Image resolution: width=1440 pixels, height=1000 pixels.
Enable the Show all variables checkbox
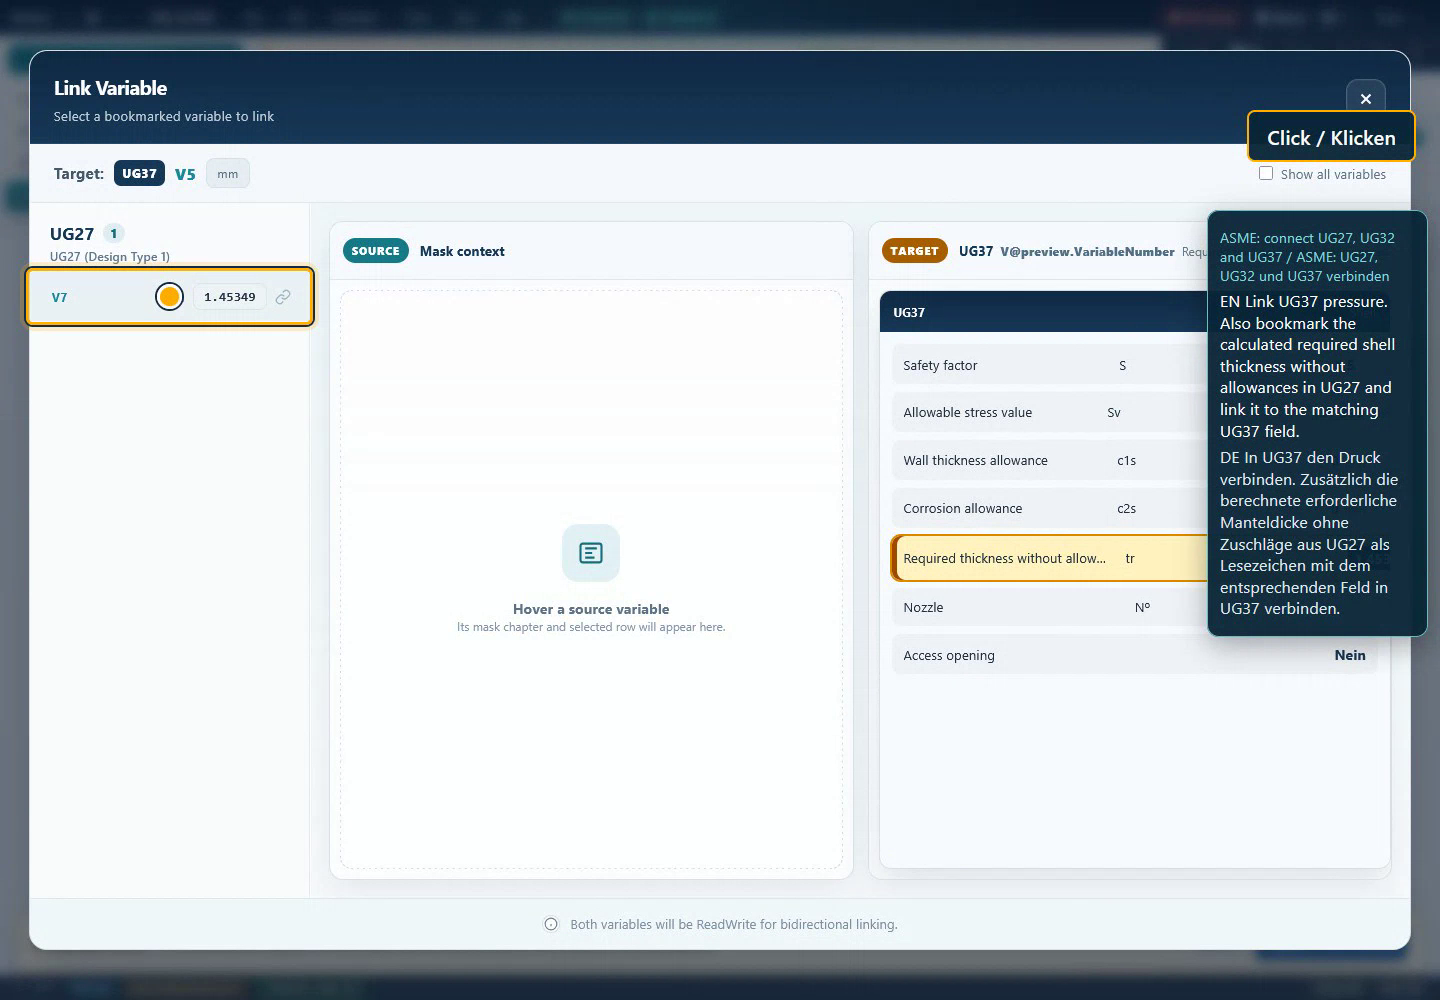pyautogui.click(x=1266, y=173)
